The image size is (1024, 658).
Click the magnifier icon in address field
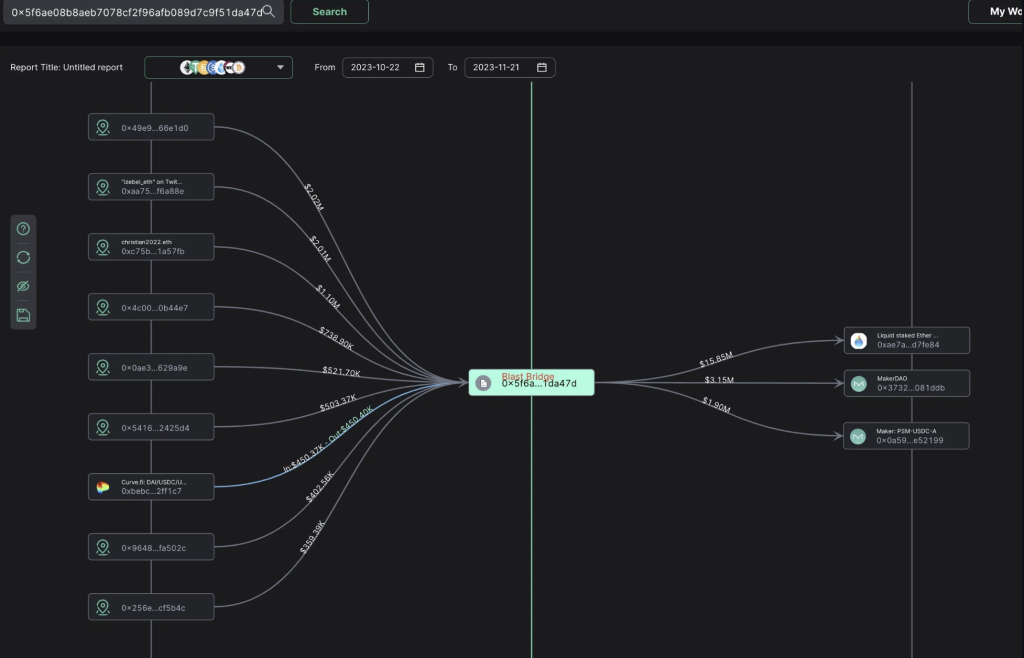(268, 11)
